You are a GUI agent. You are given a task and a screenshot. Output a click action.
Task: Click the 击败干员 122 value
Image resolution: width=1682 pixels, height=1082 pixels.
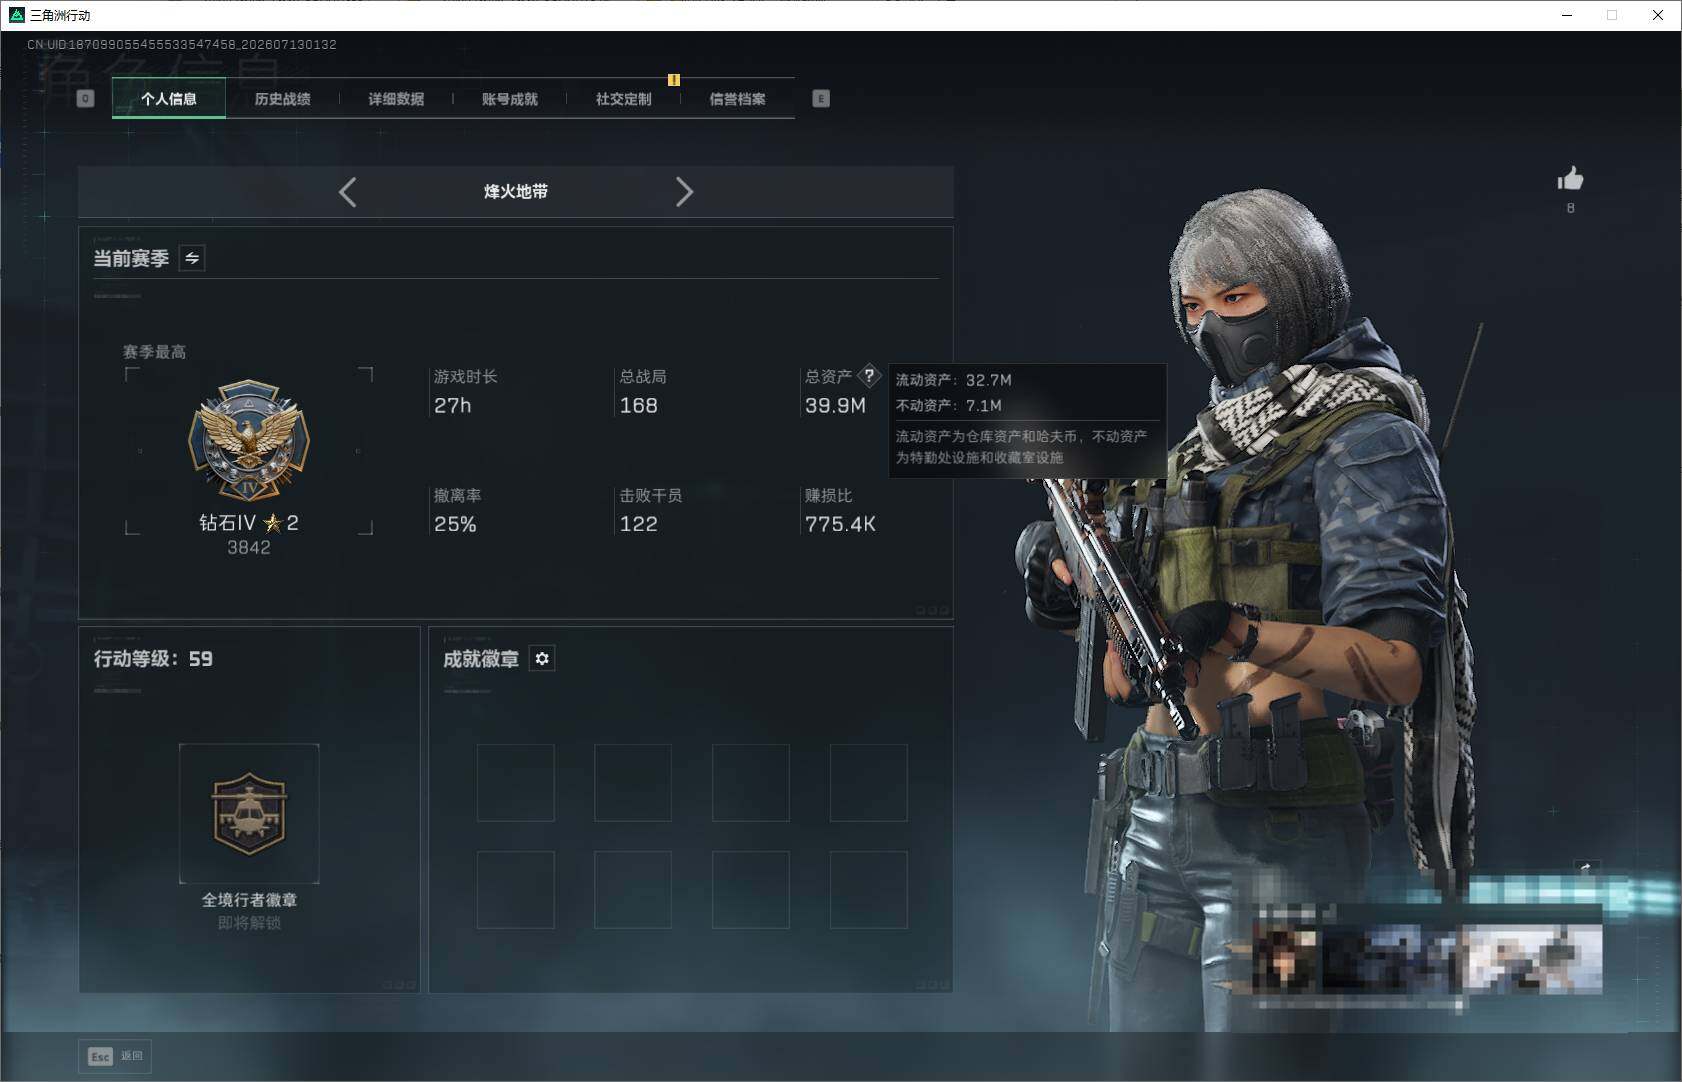(639, 524)
